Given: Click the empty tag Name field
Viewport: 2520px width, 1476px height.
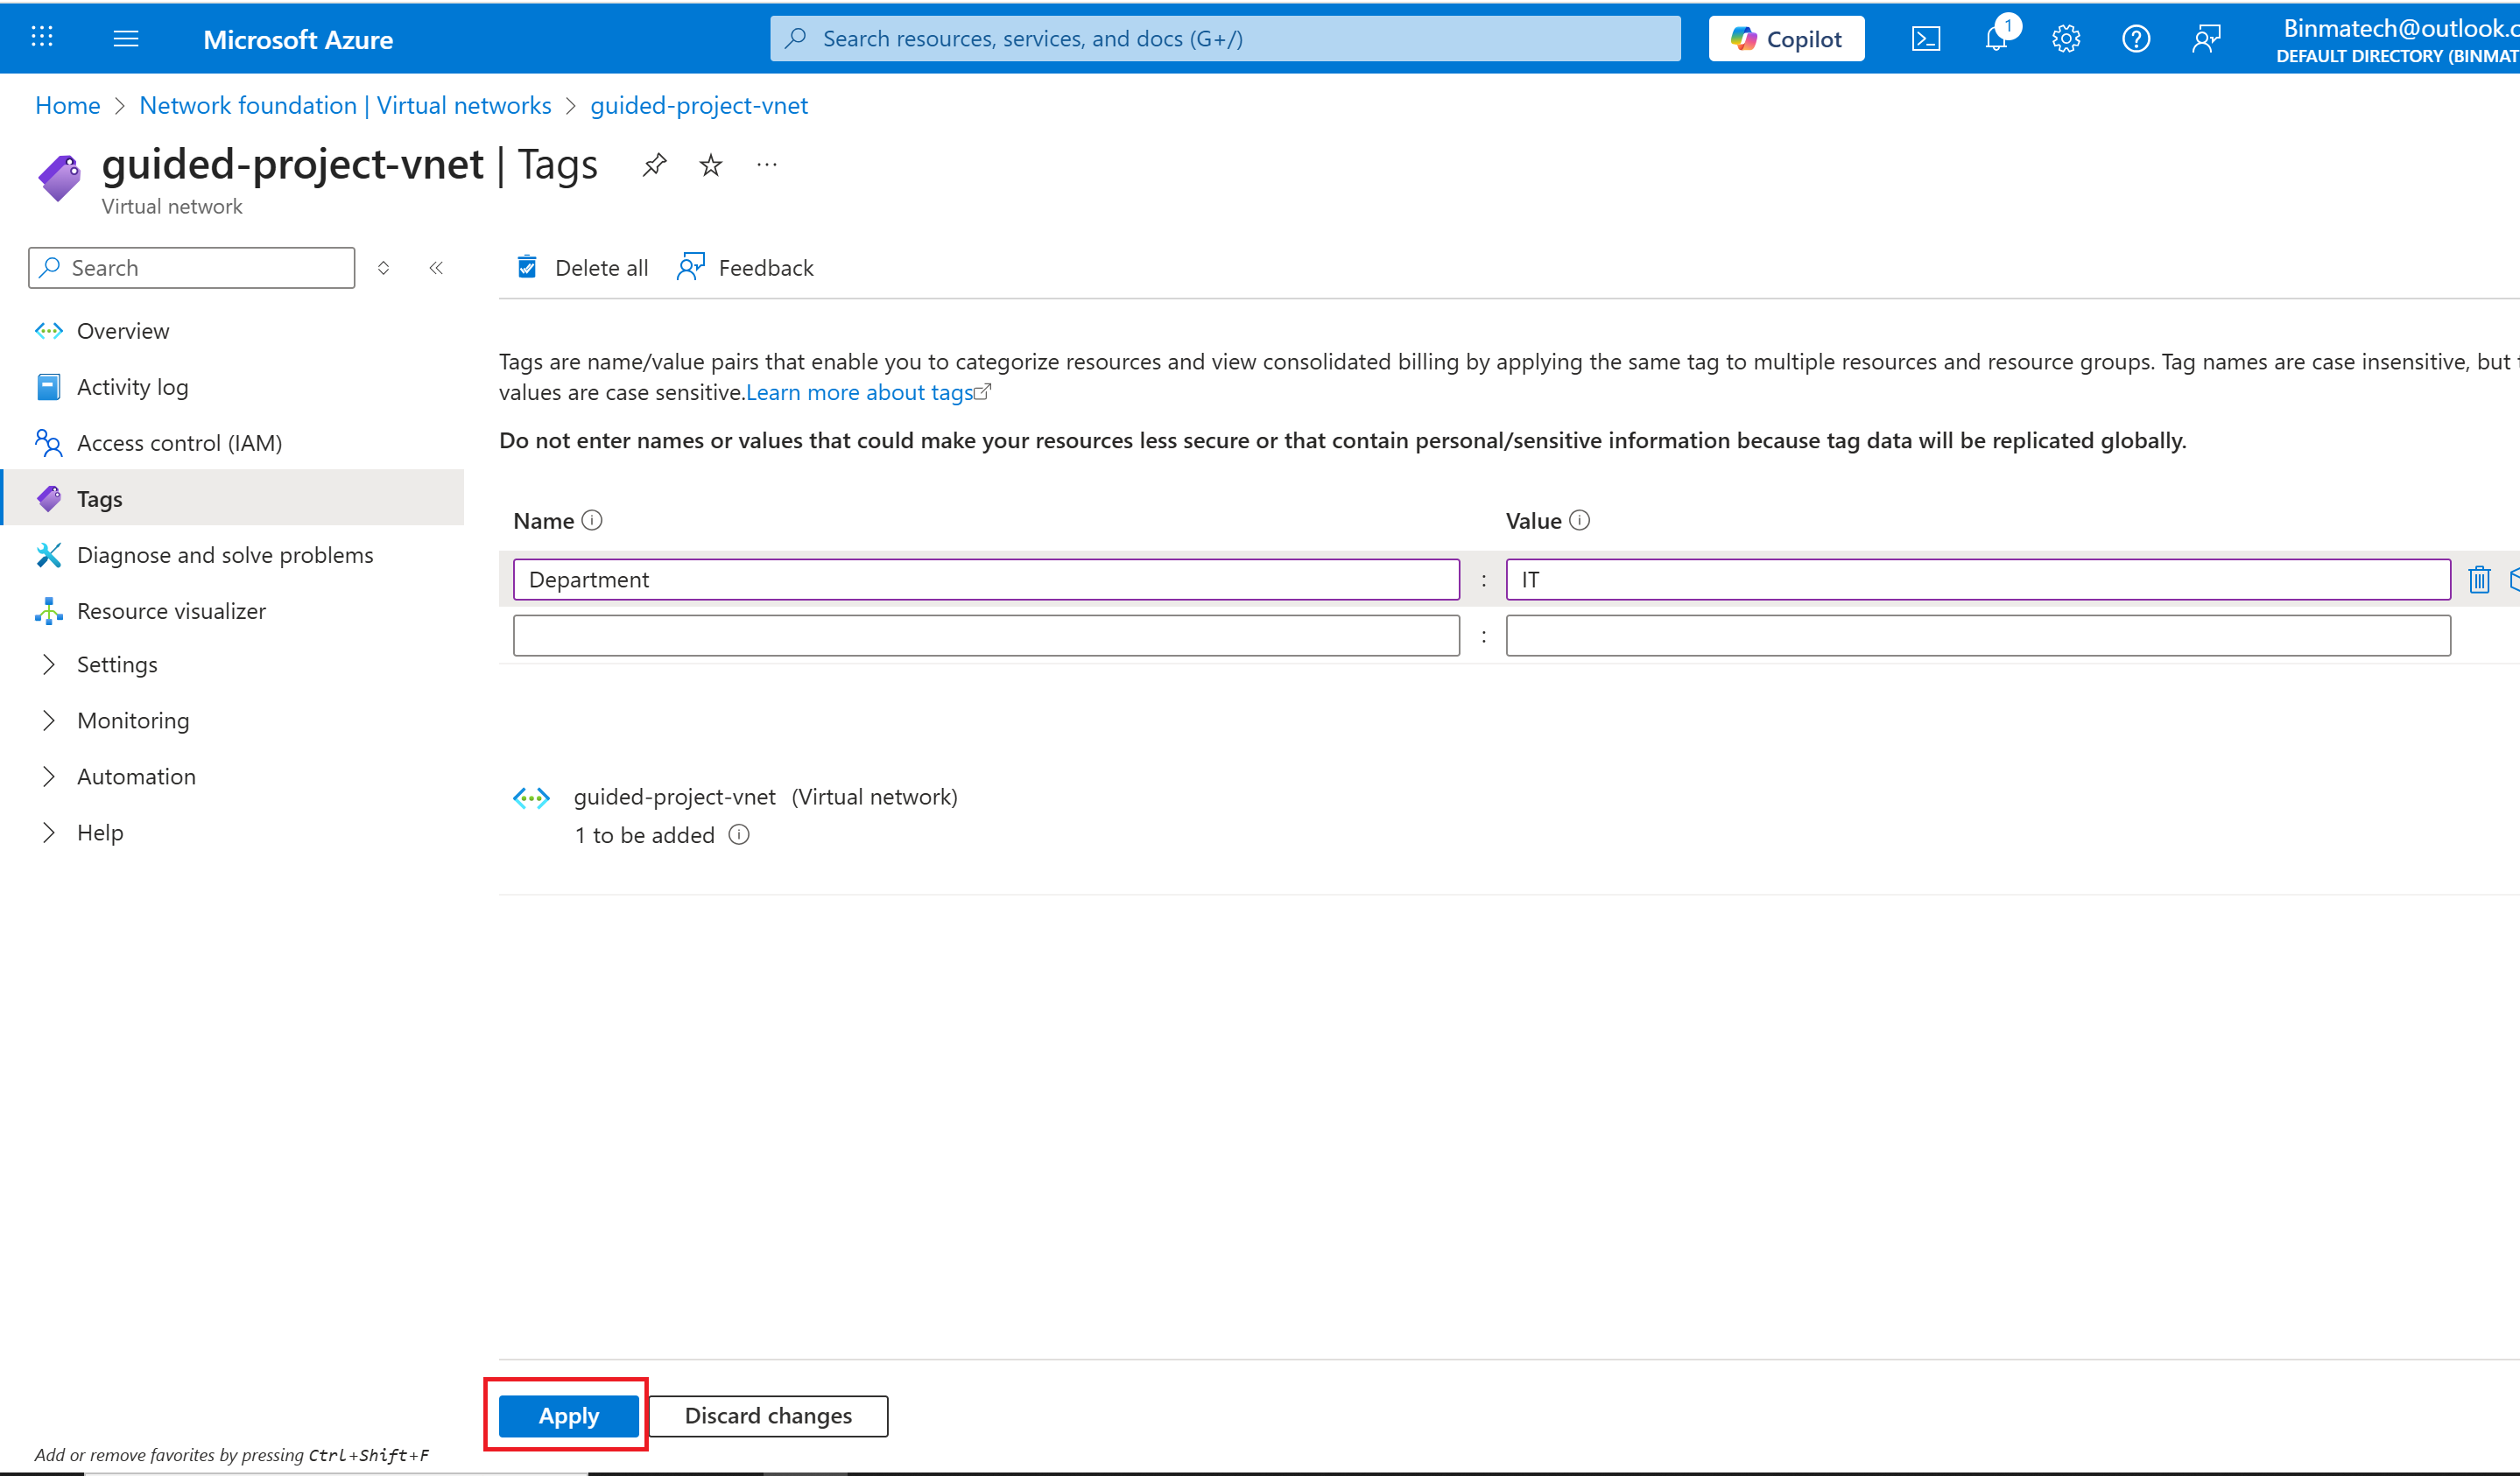Looking at the screenshot, I should (x=985, y=636).
